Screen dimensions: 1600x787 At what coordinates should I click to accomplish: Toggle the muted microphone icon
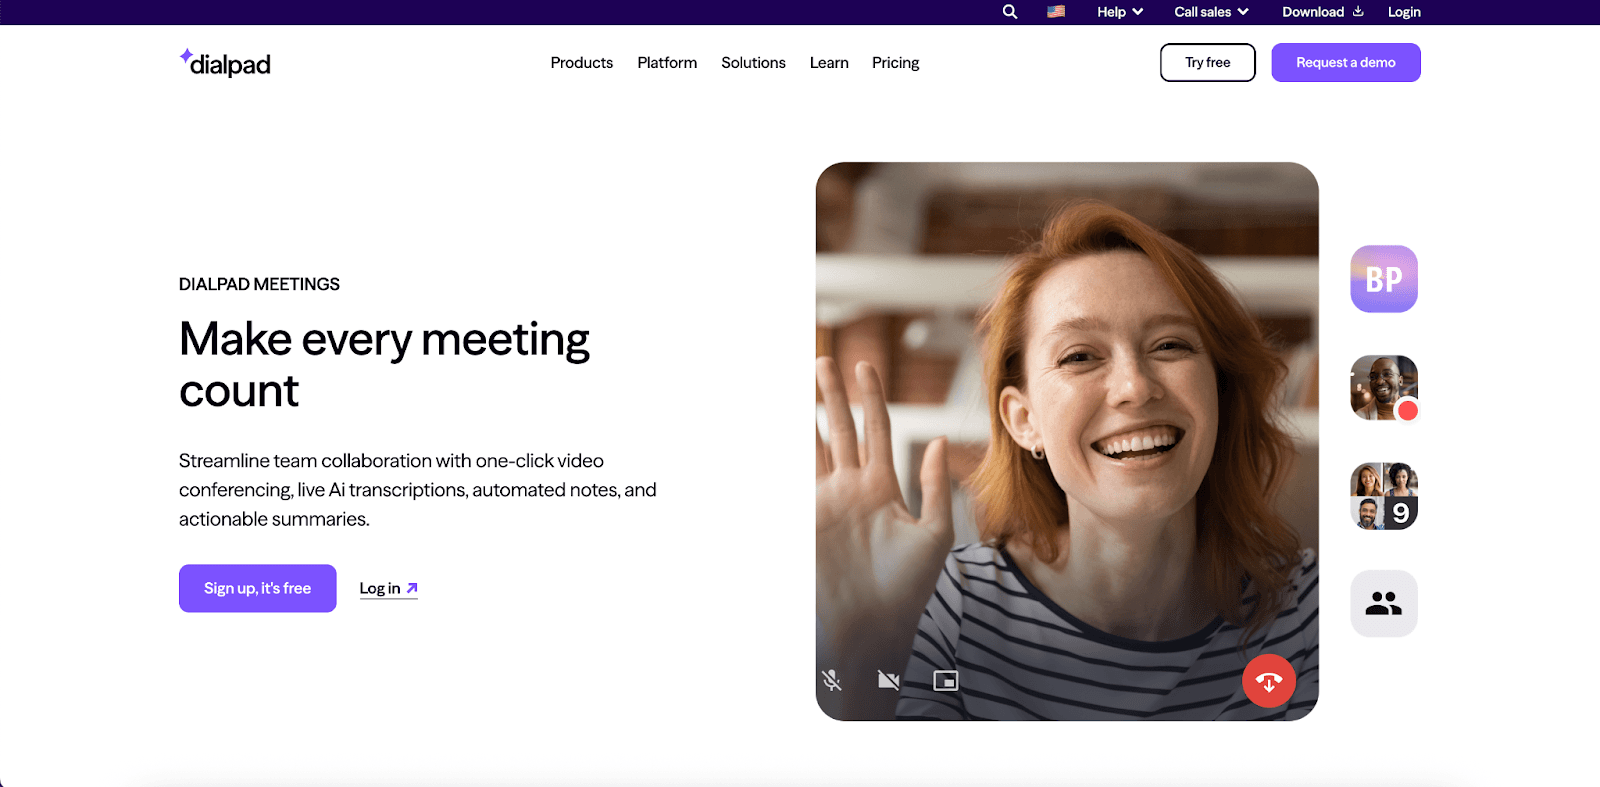tap(832, 681)
